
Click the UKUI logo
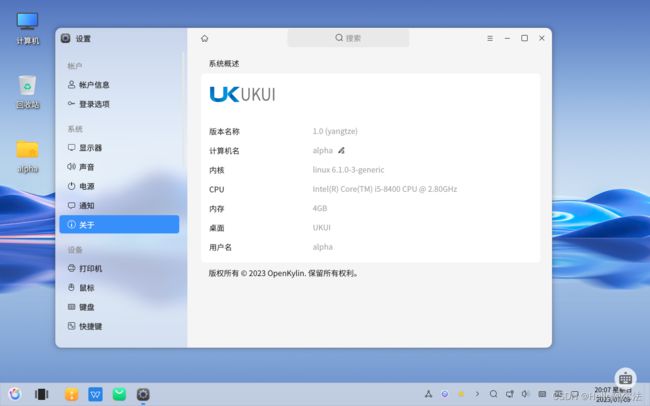click(x=243, y=94)
